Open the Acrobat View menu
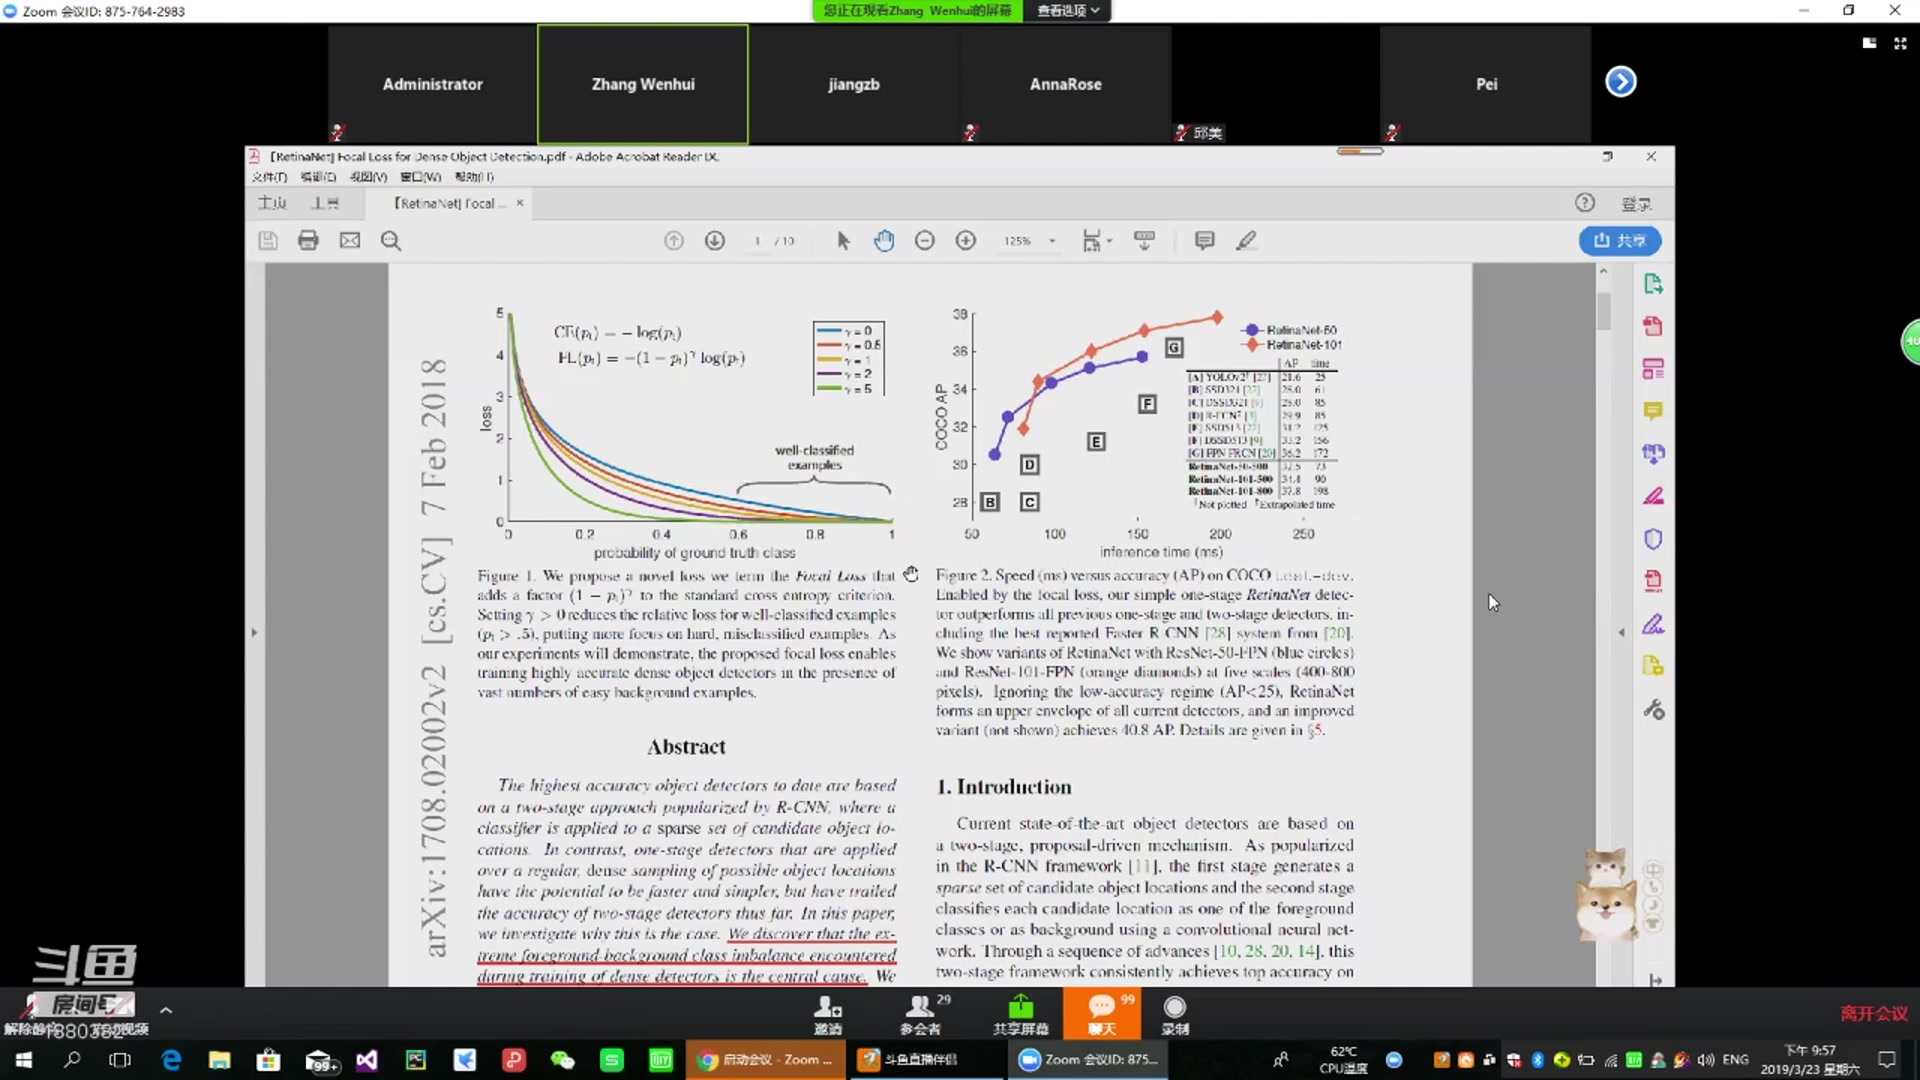The image size is (1920, 1080). click(368, 177)
